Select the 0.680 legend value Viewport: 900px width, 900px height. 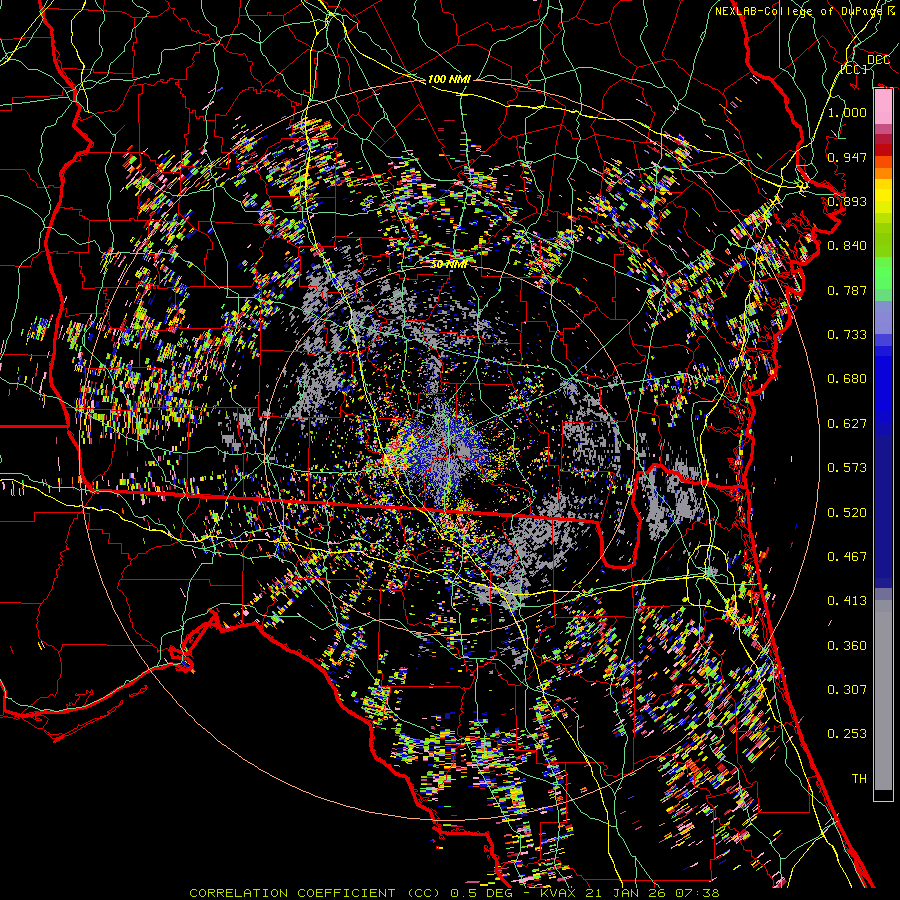tap(847, 379)
